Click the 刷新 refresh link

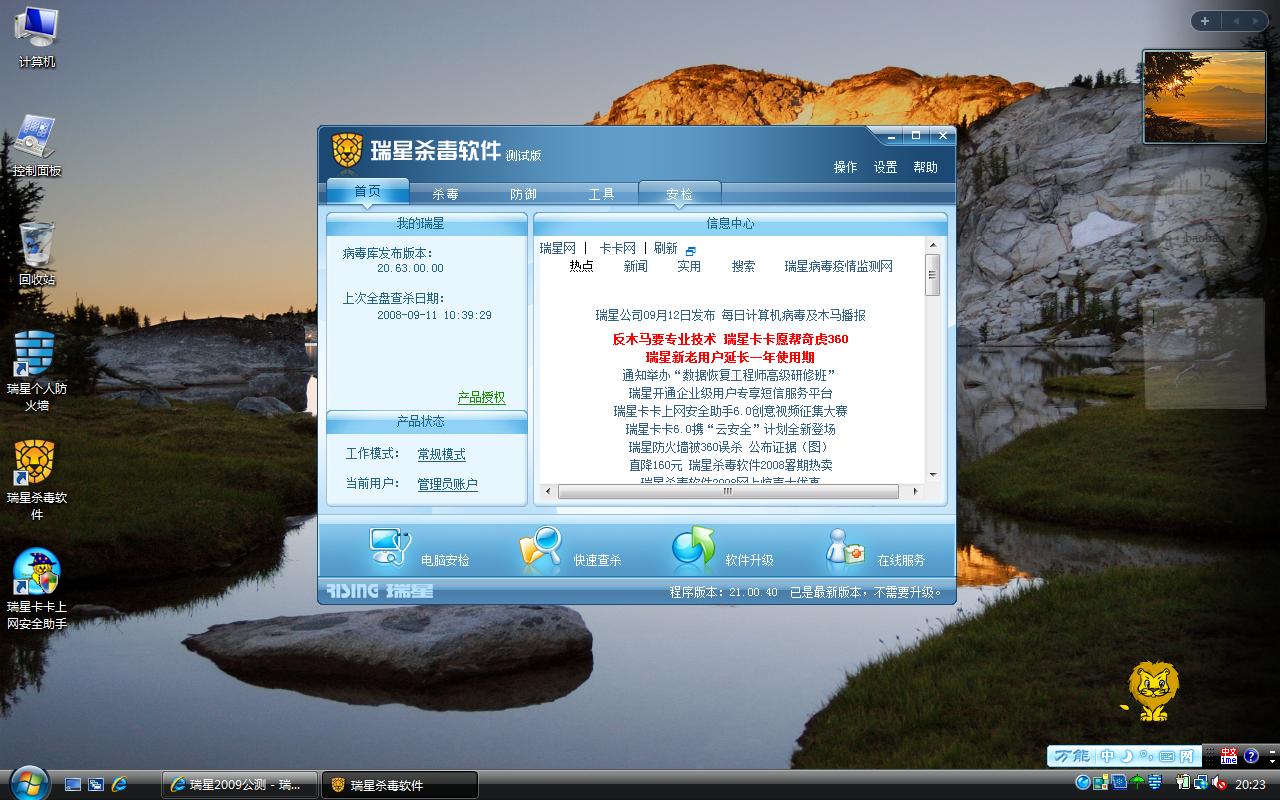[x=665, y=248]
